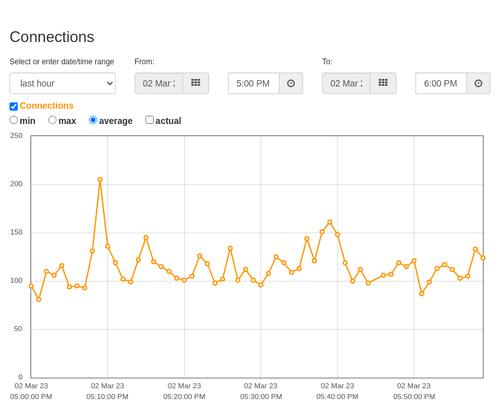Click the To date field showing 02 Mar
Image resolution: width=500 pixels, height=403 pixels.
pyautogui.click(x=346, y=83)
